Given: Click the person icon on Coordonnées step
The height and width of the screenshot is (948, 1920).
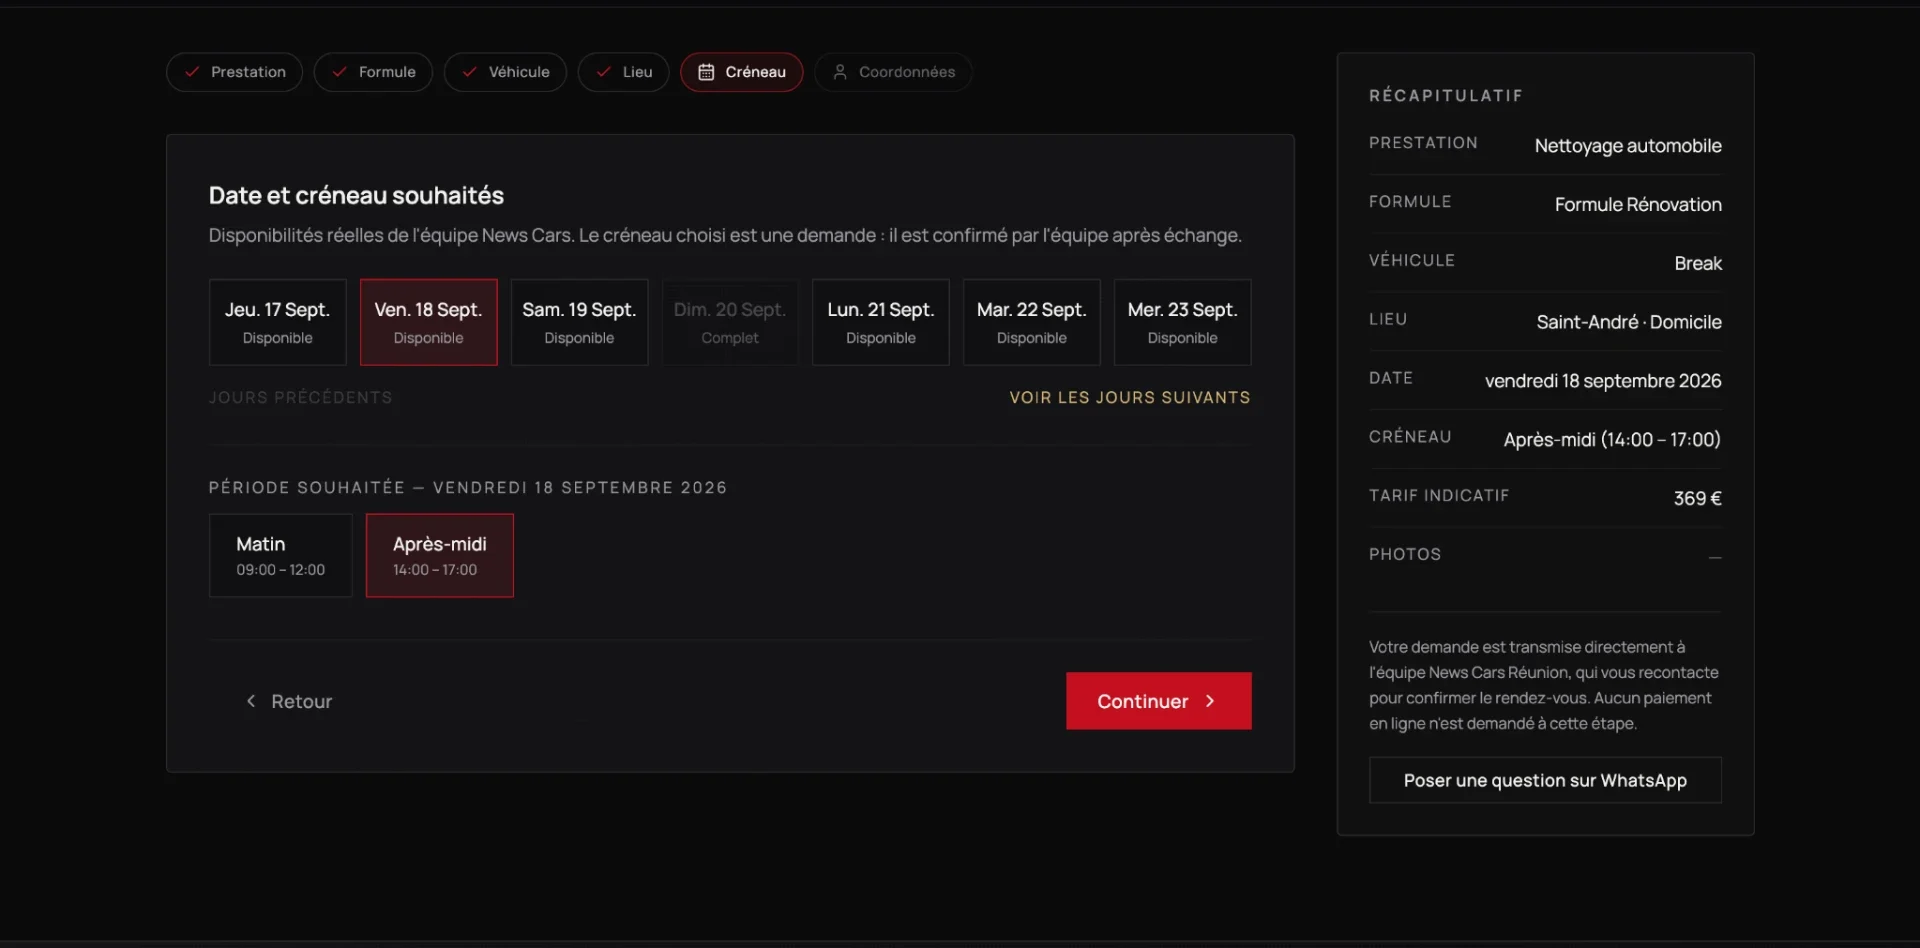Looking at the screenshot, I should [840, 72].
